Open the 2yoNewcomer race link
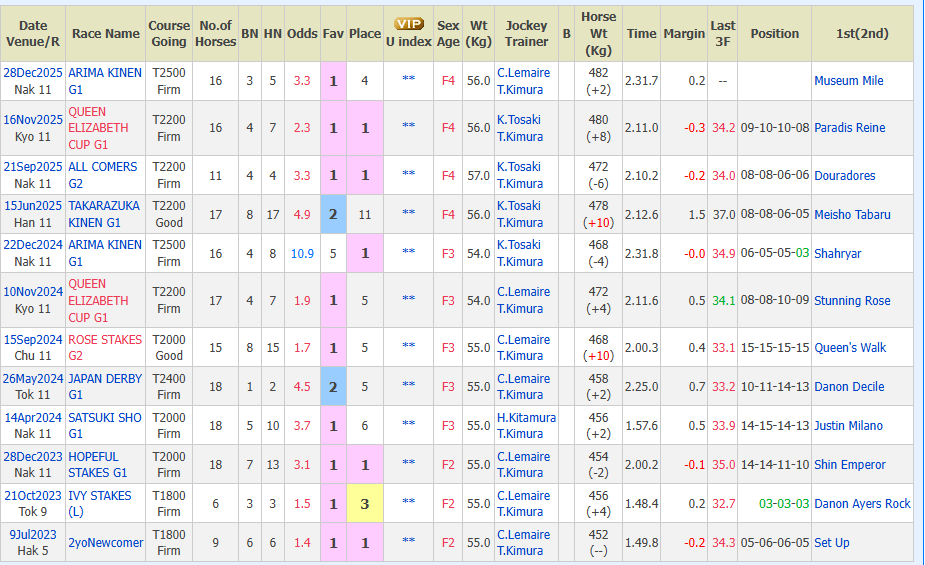 106,543
